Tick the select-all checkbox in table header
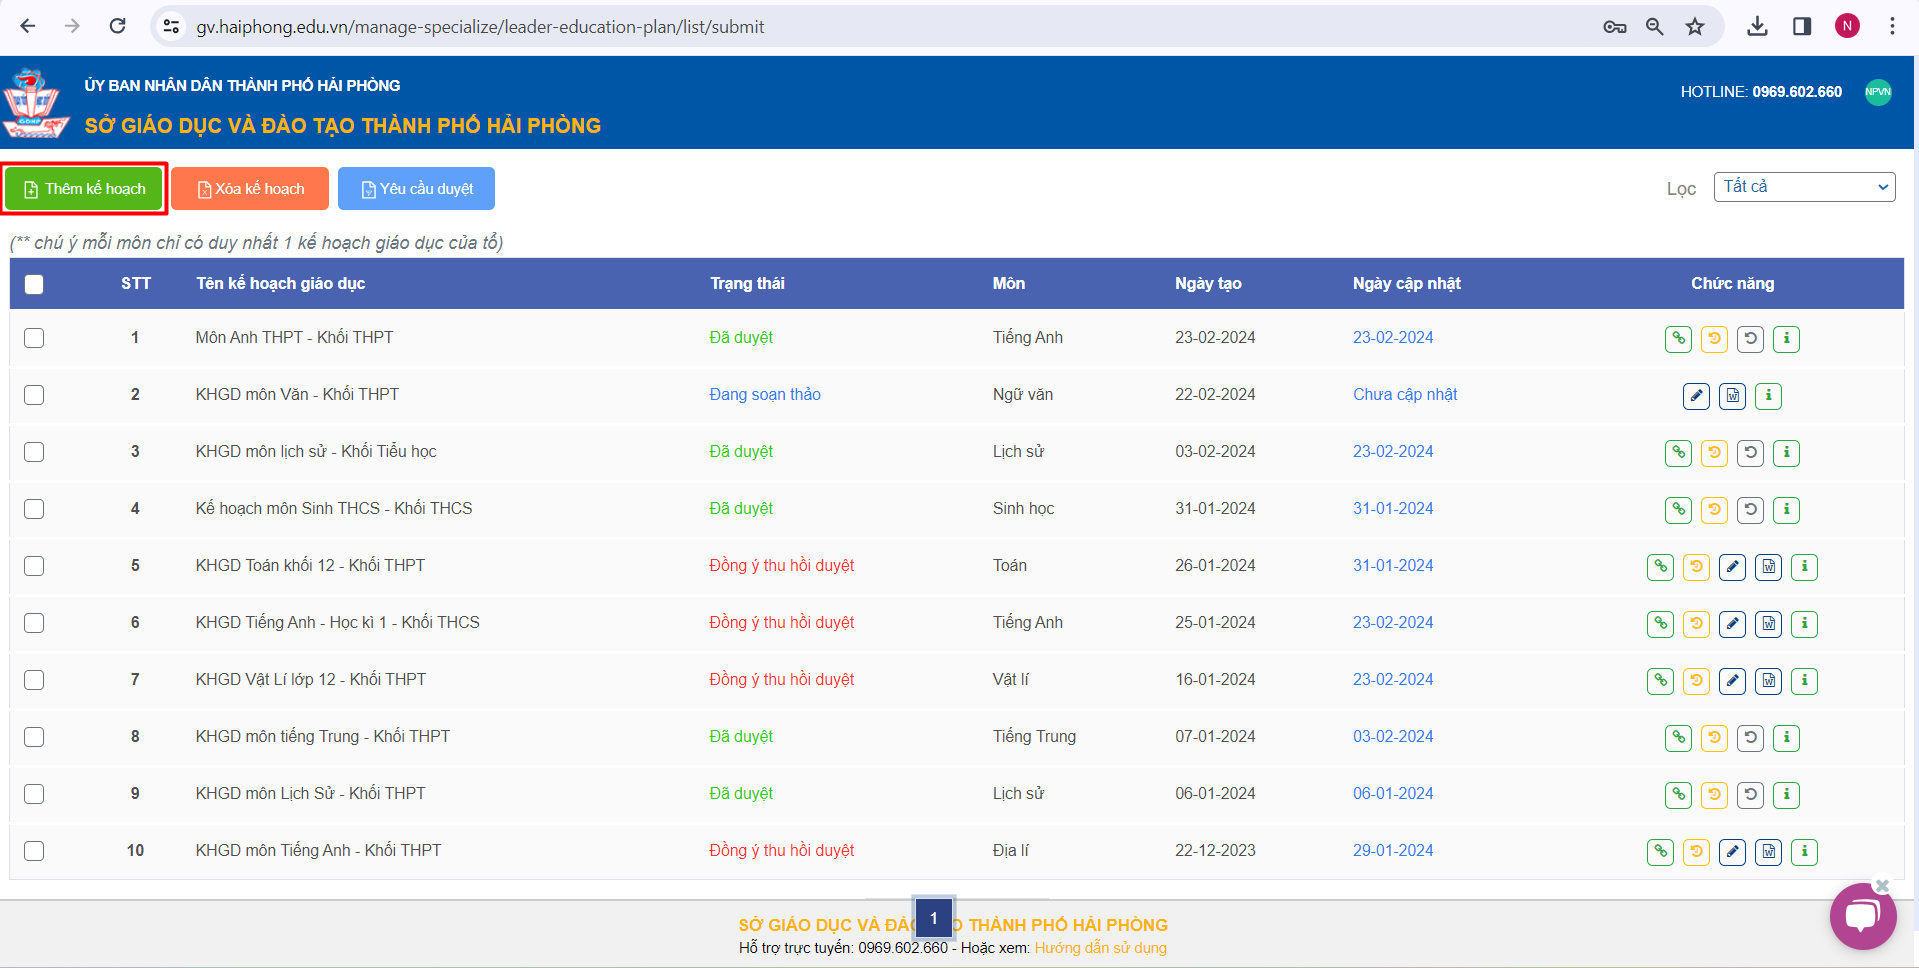Viewport: 1919px width, 968px height. [34, 285]
